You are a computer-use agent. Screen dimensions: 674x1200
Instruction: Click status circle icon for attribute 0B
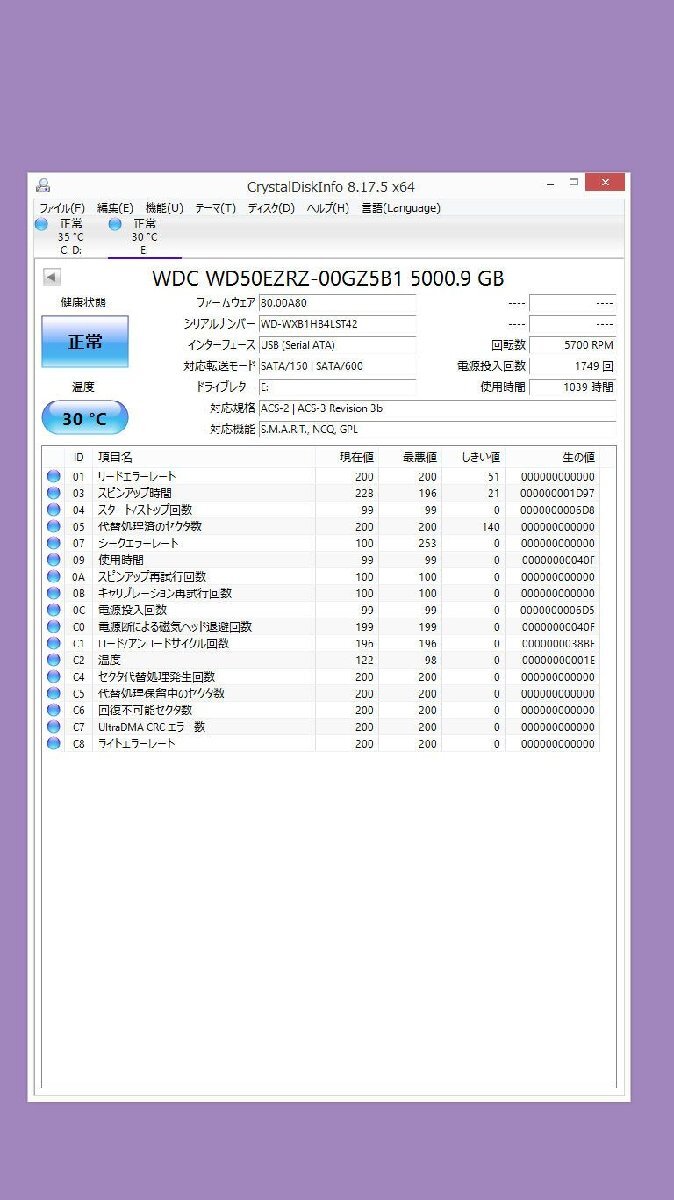(x=53, y=594)
